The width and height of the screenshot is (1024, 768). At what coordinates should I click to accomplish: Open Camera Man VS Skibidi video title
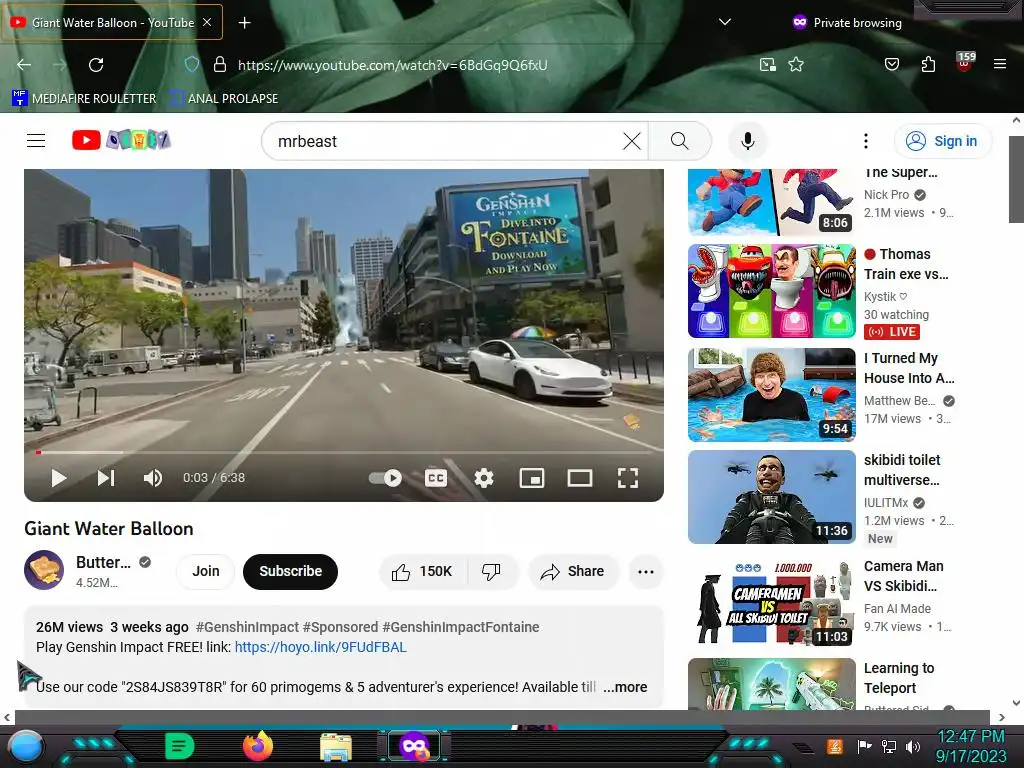click(x=904, y=576)
